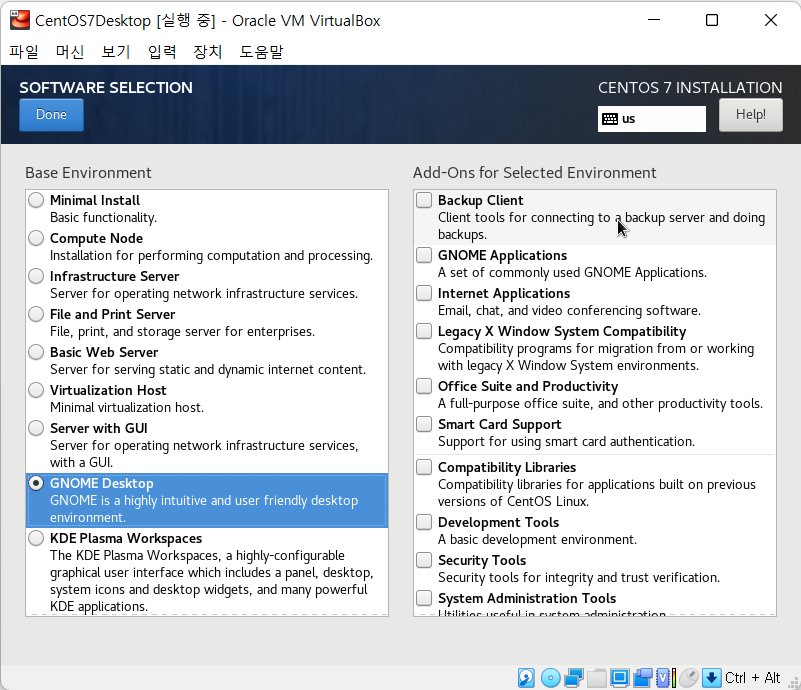
Task: Select the Compute Node radio button
Action: 36,238
